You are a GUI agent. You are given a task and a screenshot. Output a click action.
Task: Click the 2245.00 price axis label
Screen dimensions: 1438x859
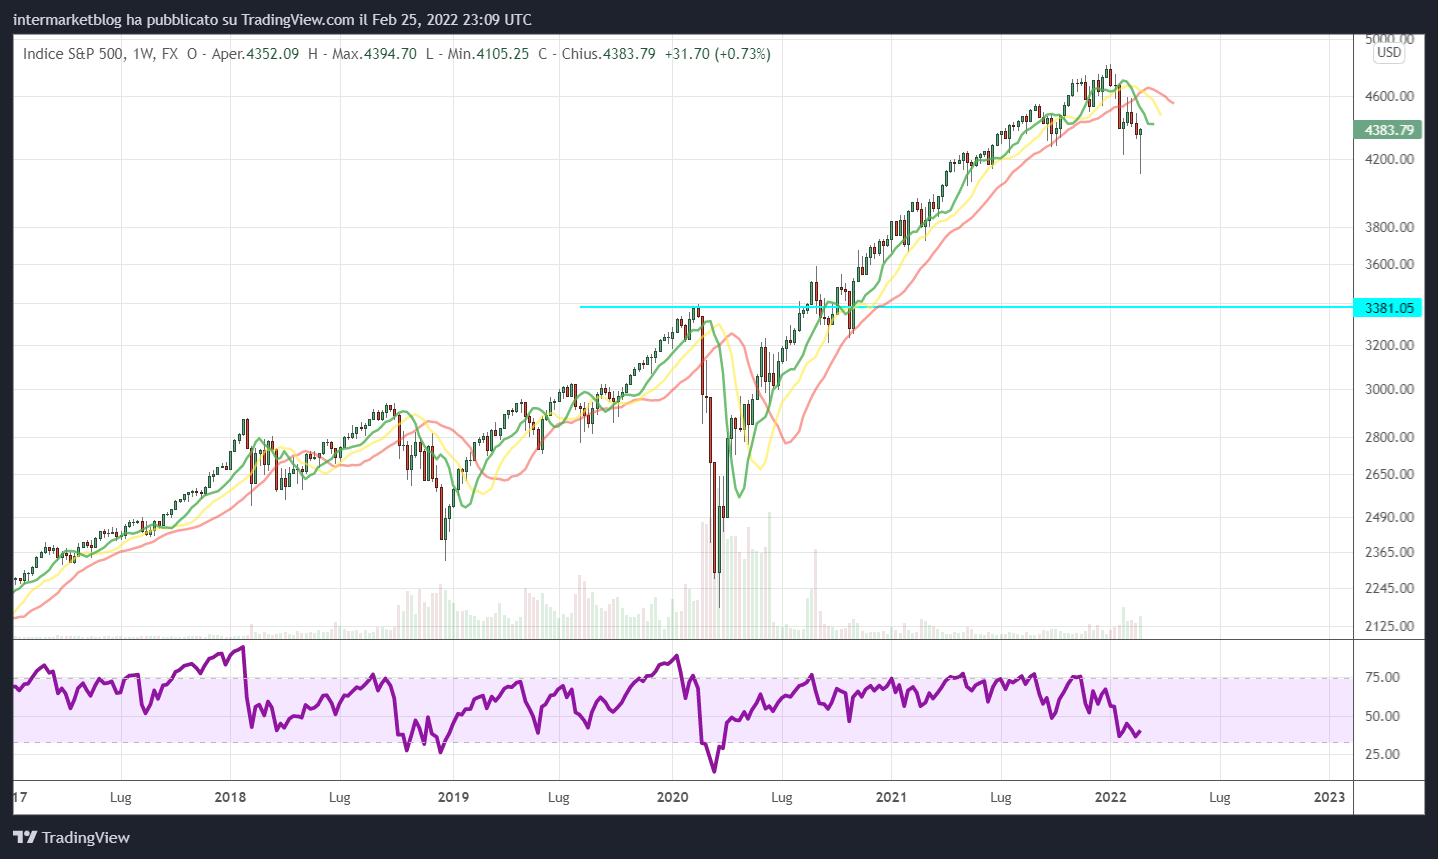pos(1389,588)
